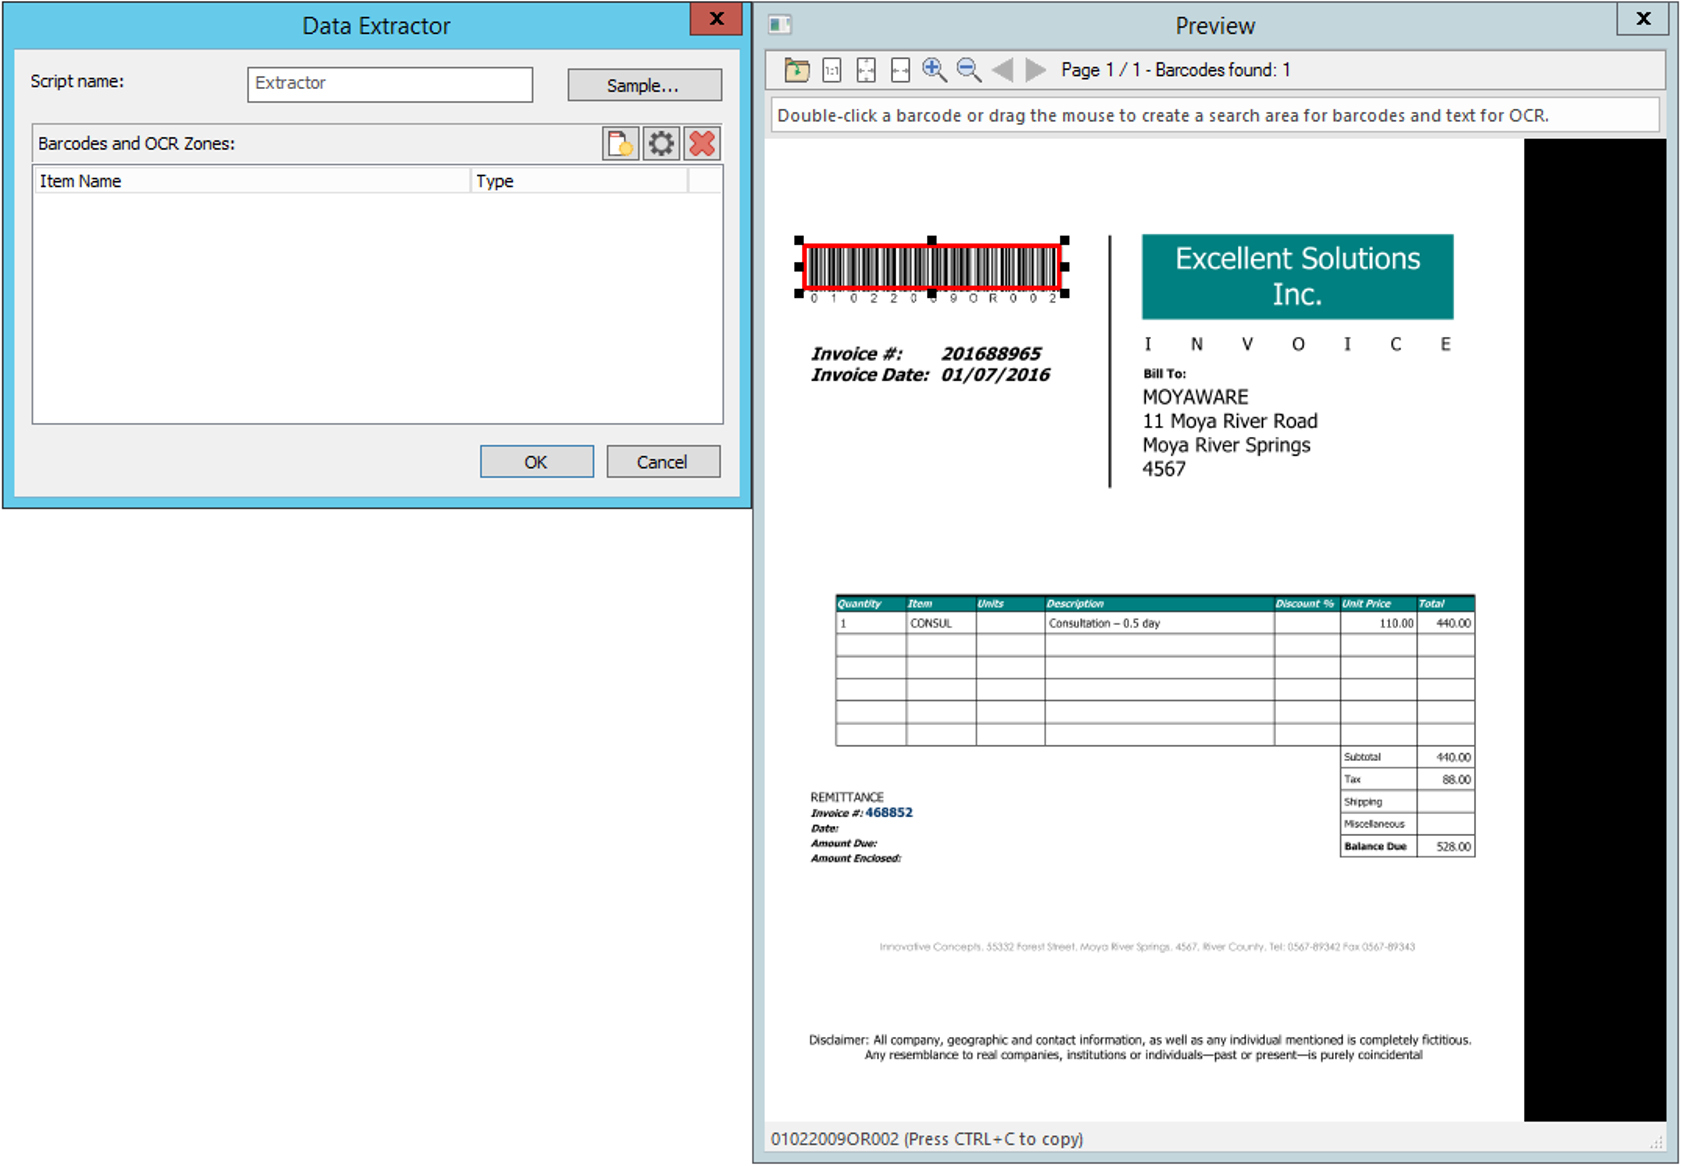Add a new barcode or OCR item

[619, 143]
